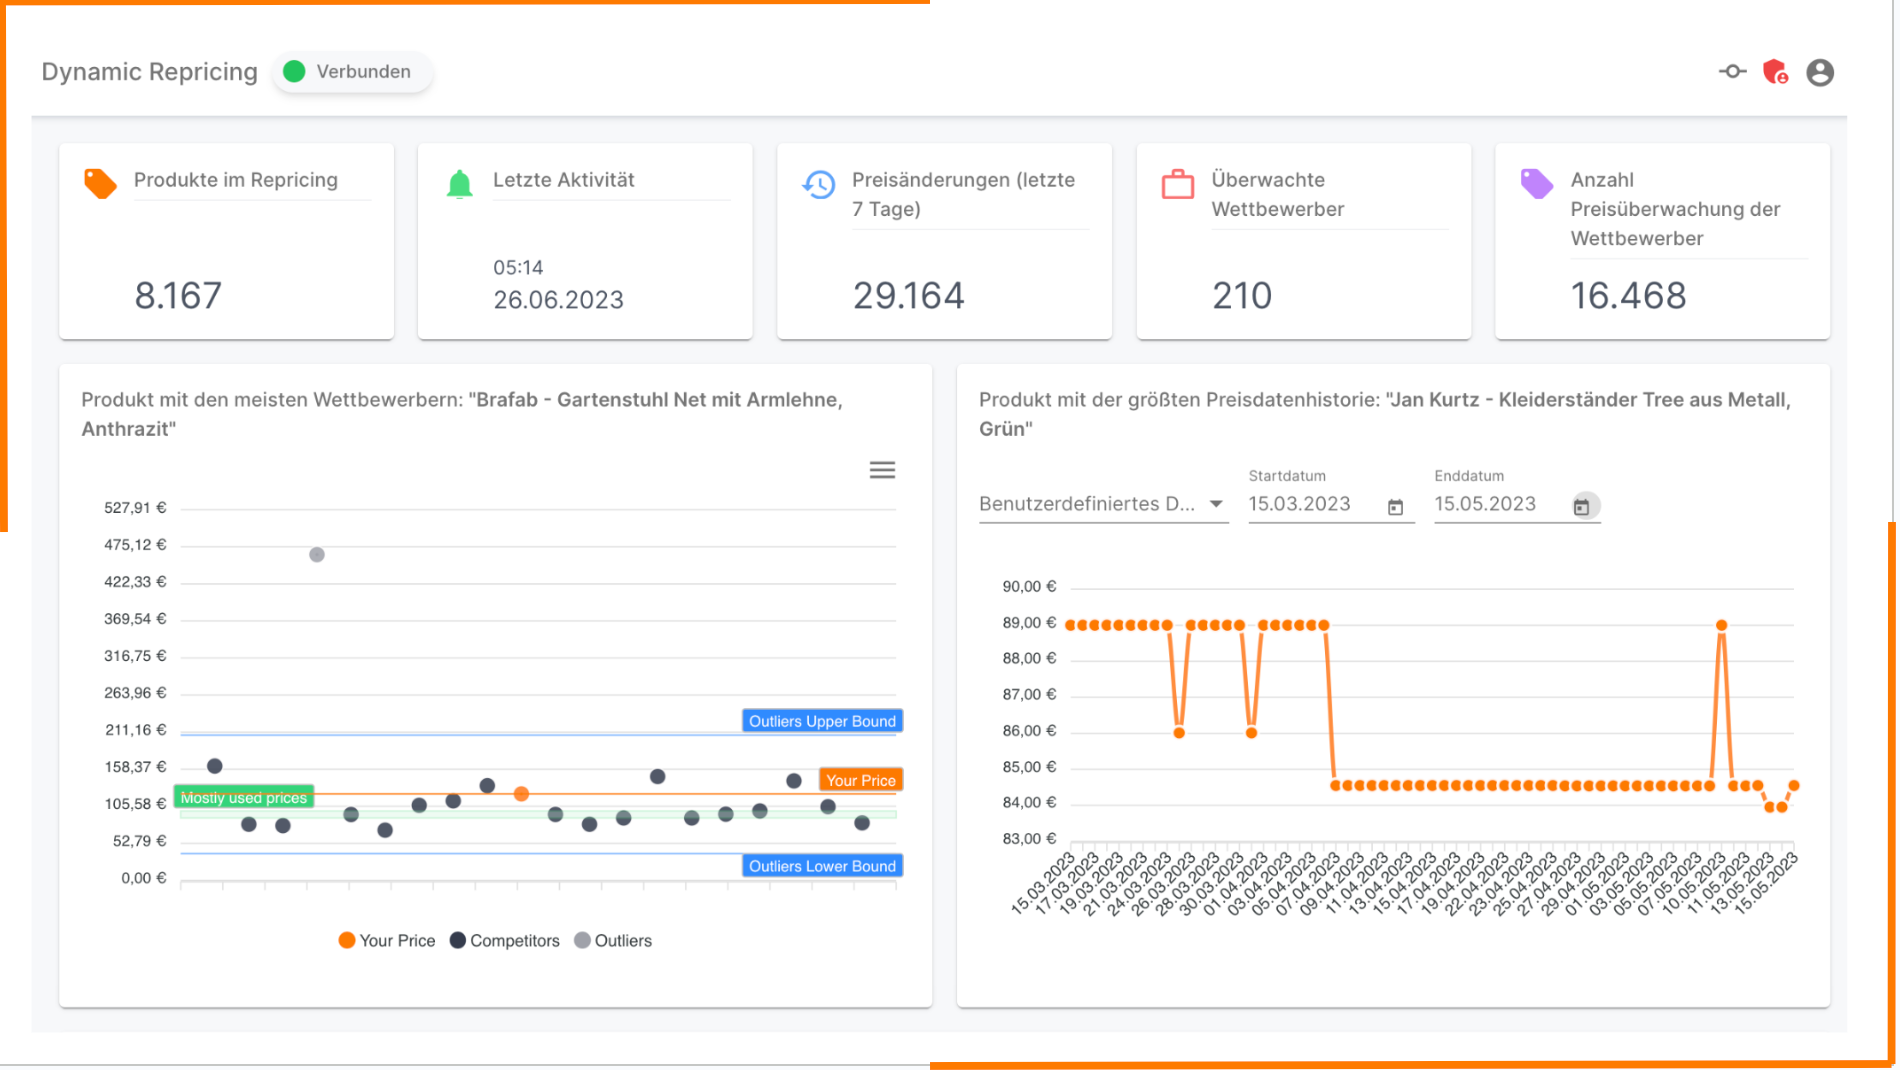Click the 210 monitored competitors value
The width and height of the screenshot is (1900, 1070).
[1242, 295]
